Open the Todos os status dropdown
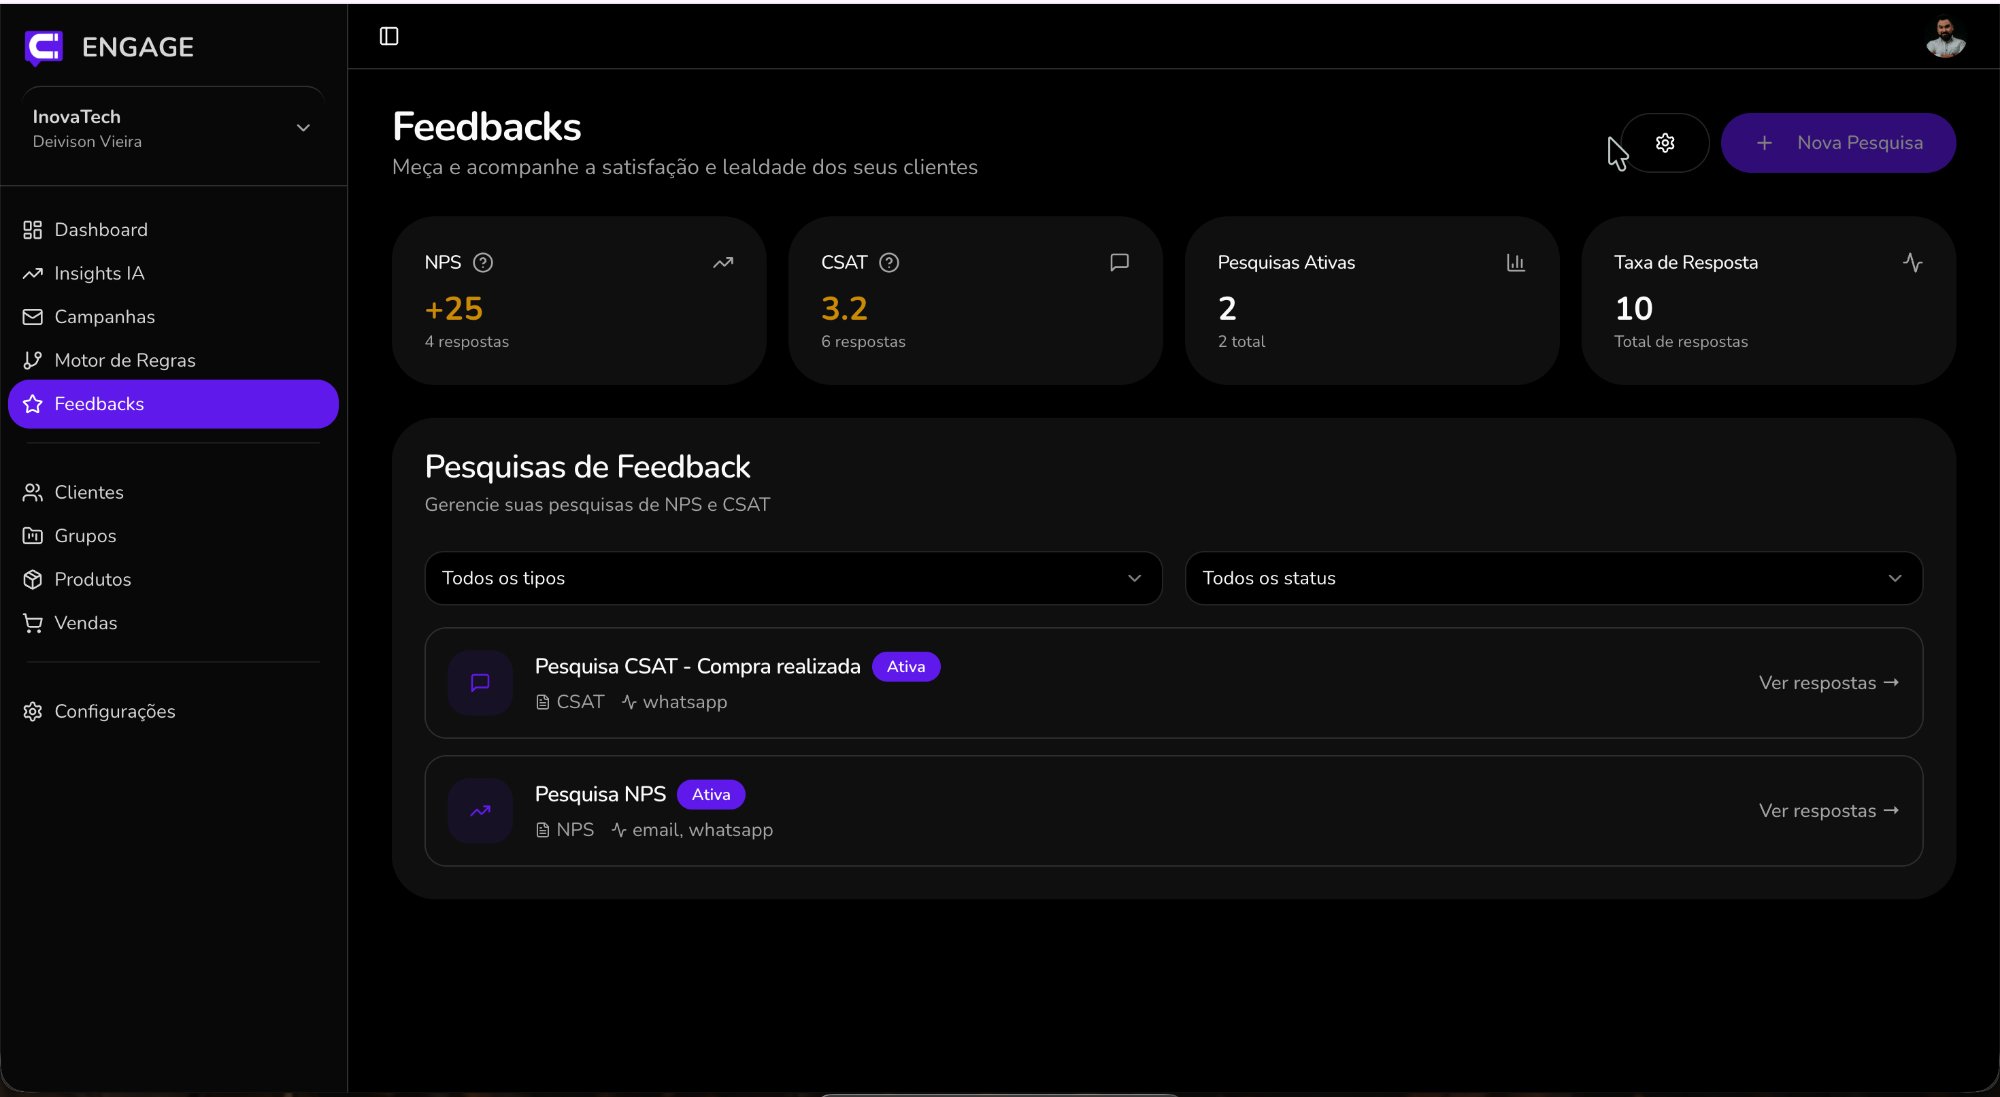 tap(1552, 578)
